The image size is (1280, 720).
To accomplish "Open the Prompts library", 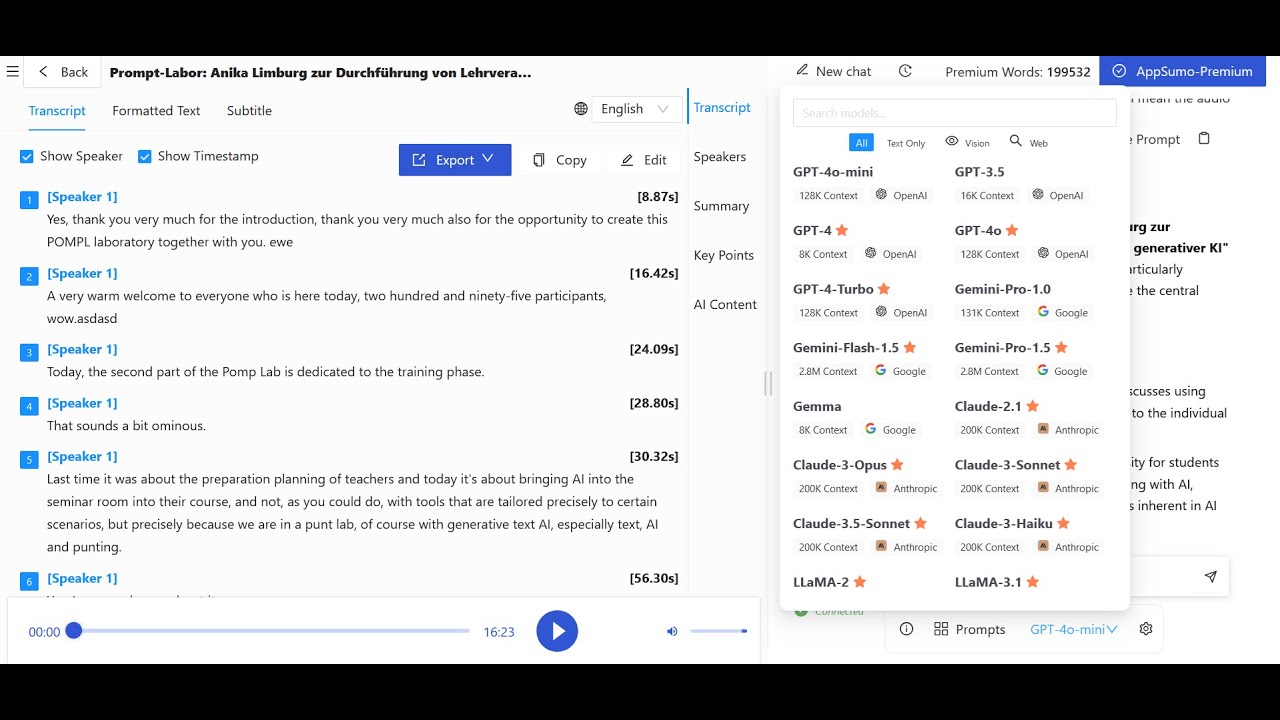I will click(969, 629).
